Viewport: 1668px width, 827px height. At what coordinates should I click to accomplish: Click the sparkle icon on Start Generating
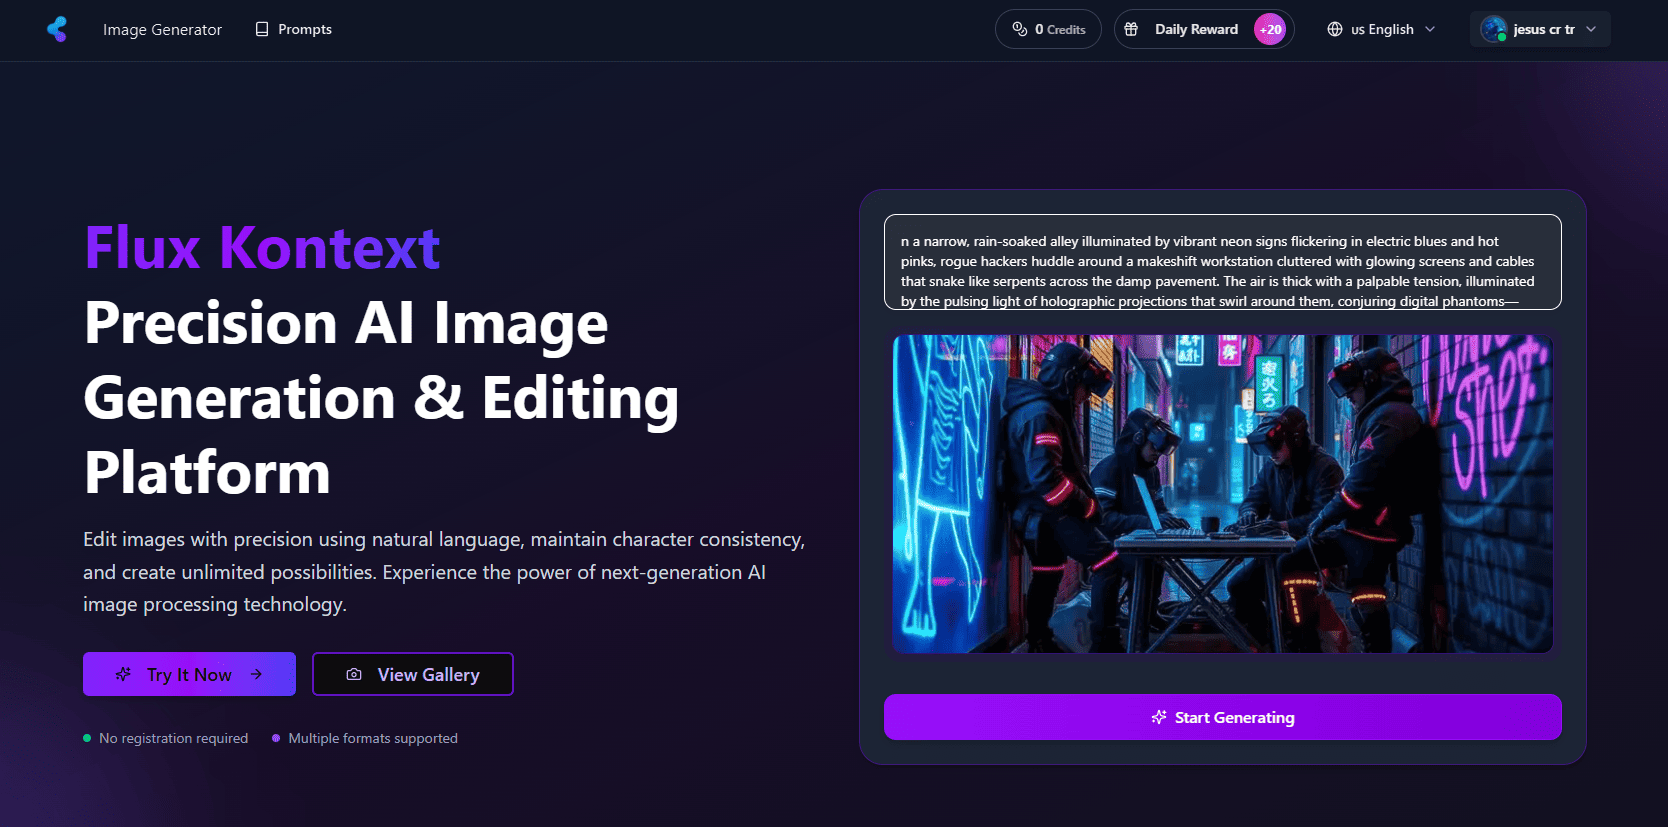pos(1159,717)
